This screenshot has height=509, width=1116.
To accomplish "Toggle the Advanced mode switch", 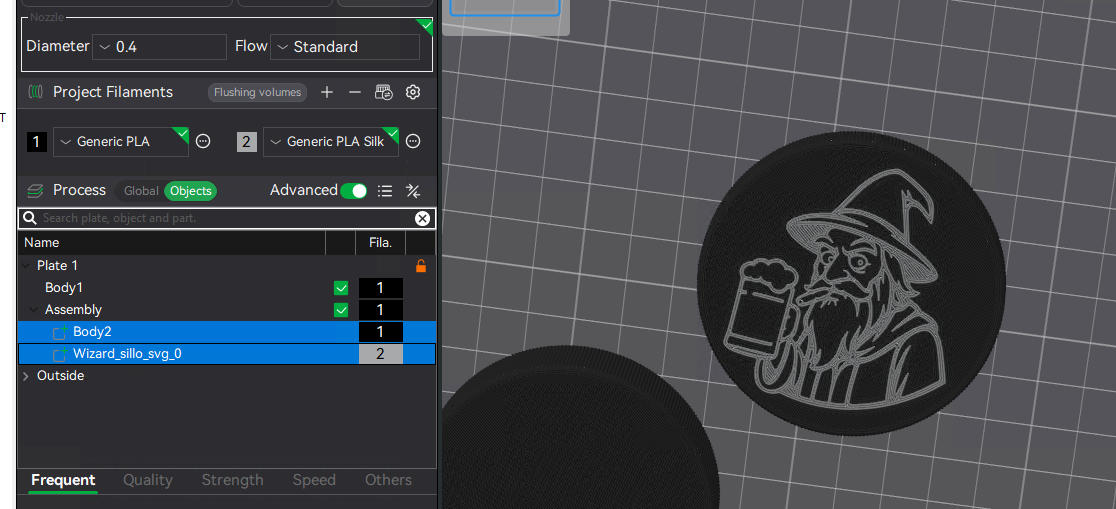I will pyautogui.click(x=353, y=191).
